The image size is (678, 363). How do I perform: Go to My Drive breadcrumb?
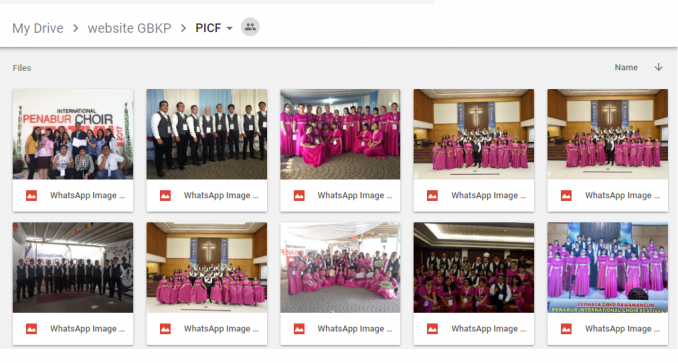point(38,28)
